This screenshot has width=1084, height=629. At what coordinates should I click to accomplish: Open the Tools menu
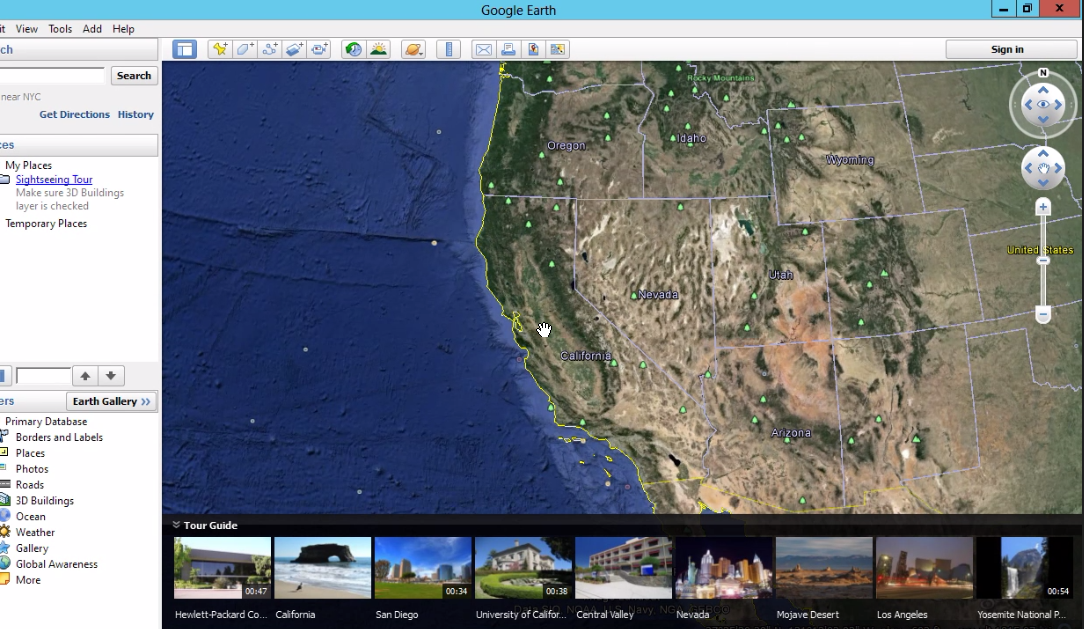[x=60, y=28]
